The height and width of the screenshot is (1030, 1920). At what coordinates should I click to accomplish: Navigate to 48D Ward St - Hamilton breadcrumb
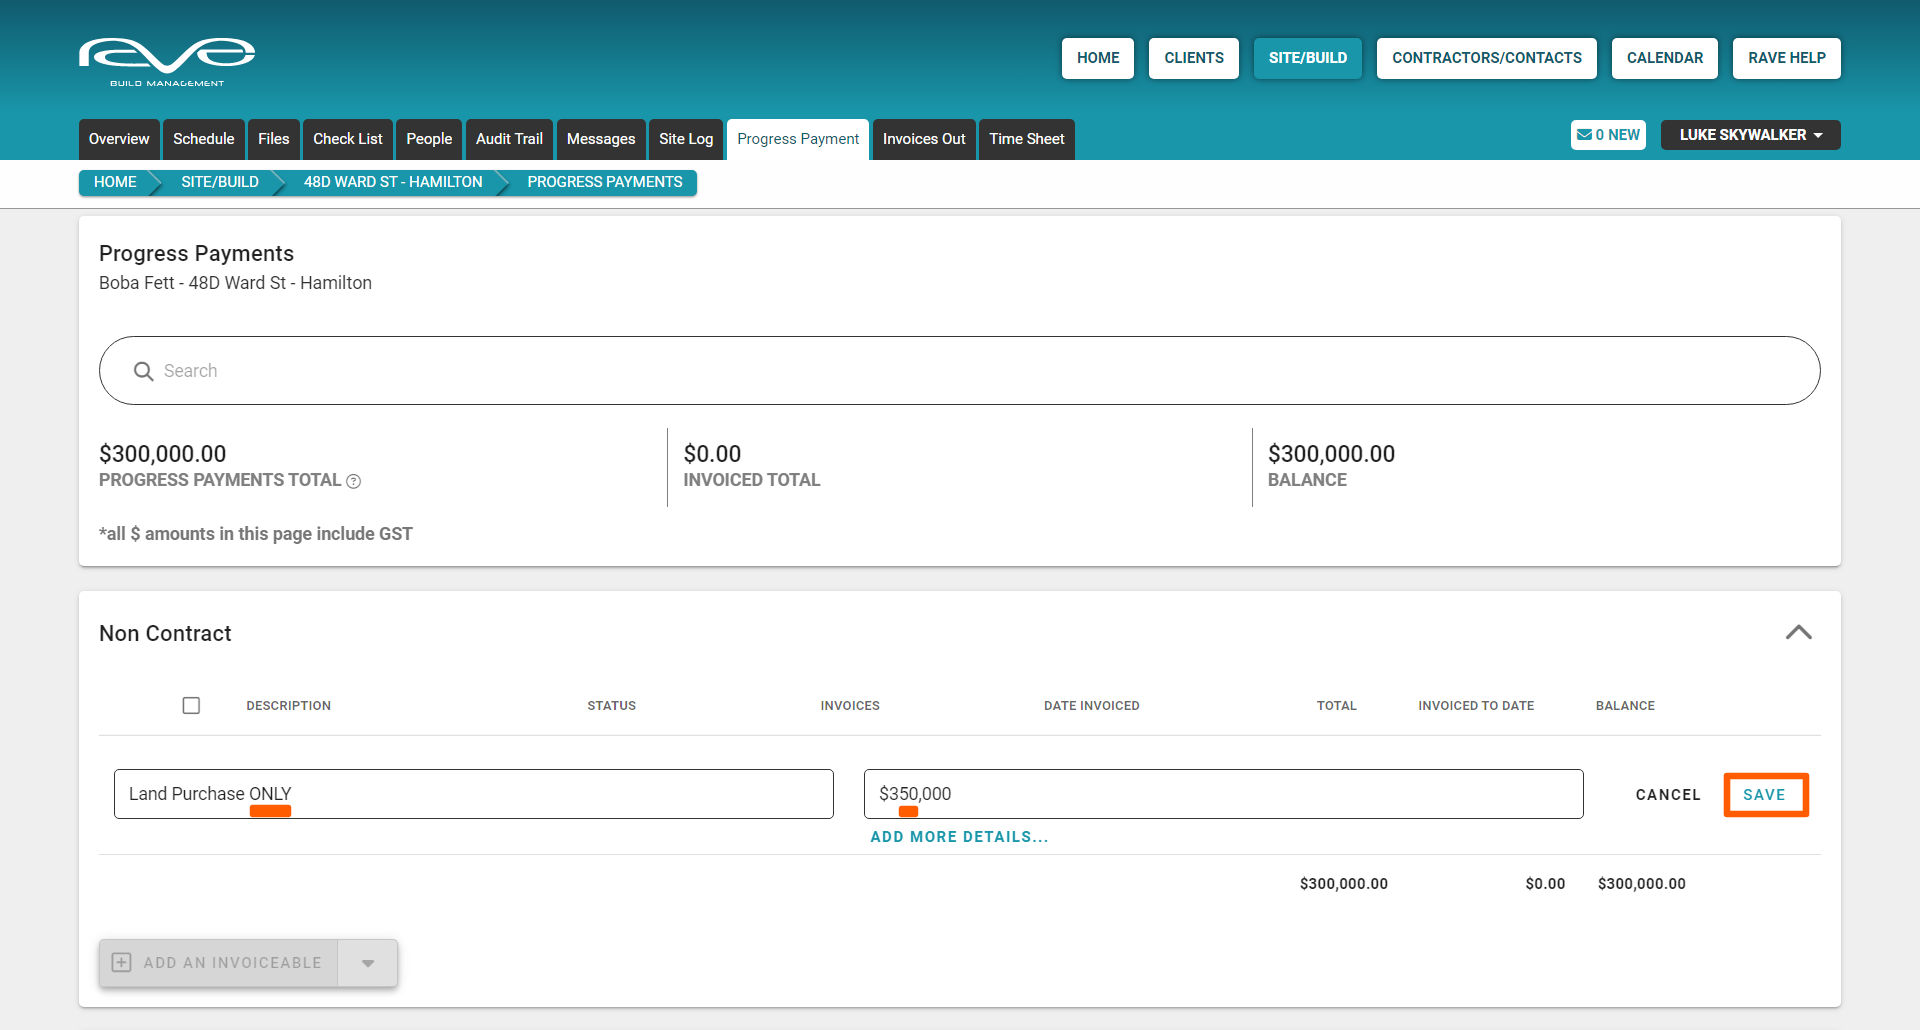392,182
